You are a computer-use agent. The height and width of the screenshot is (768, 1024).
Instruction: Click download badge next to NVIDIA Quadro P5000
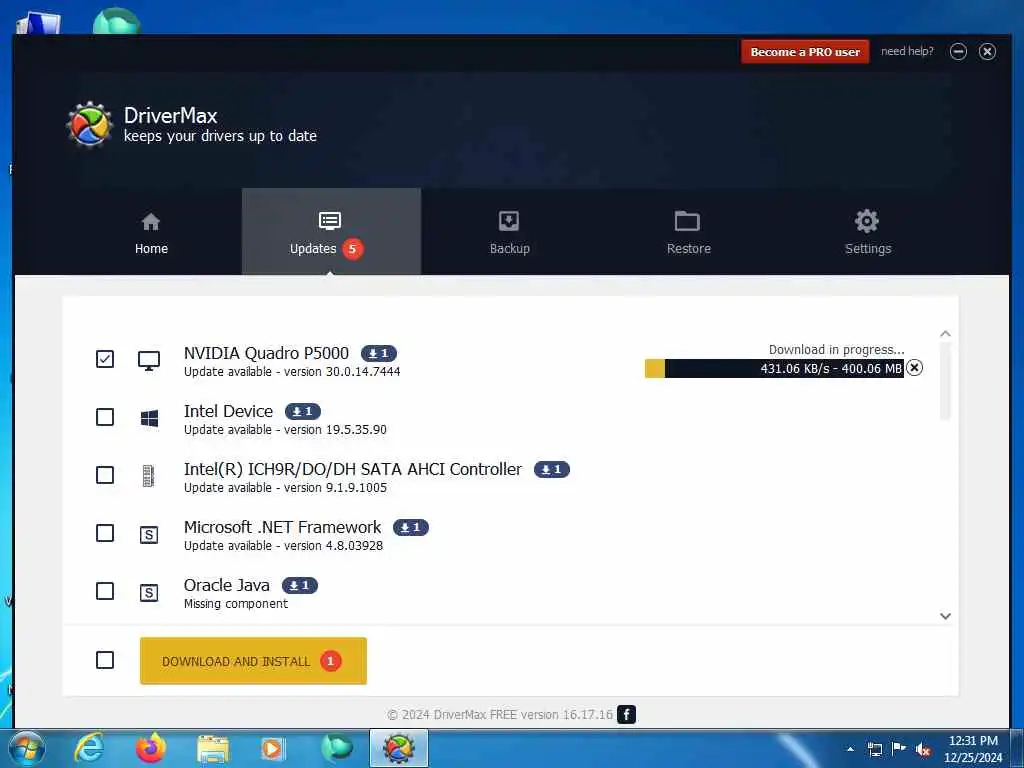(x=379, y=353)
